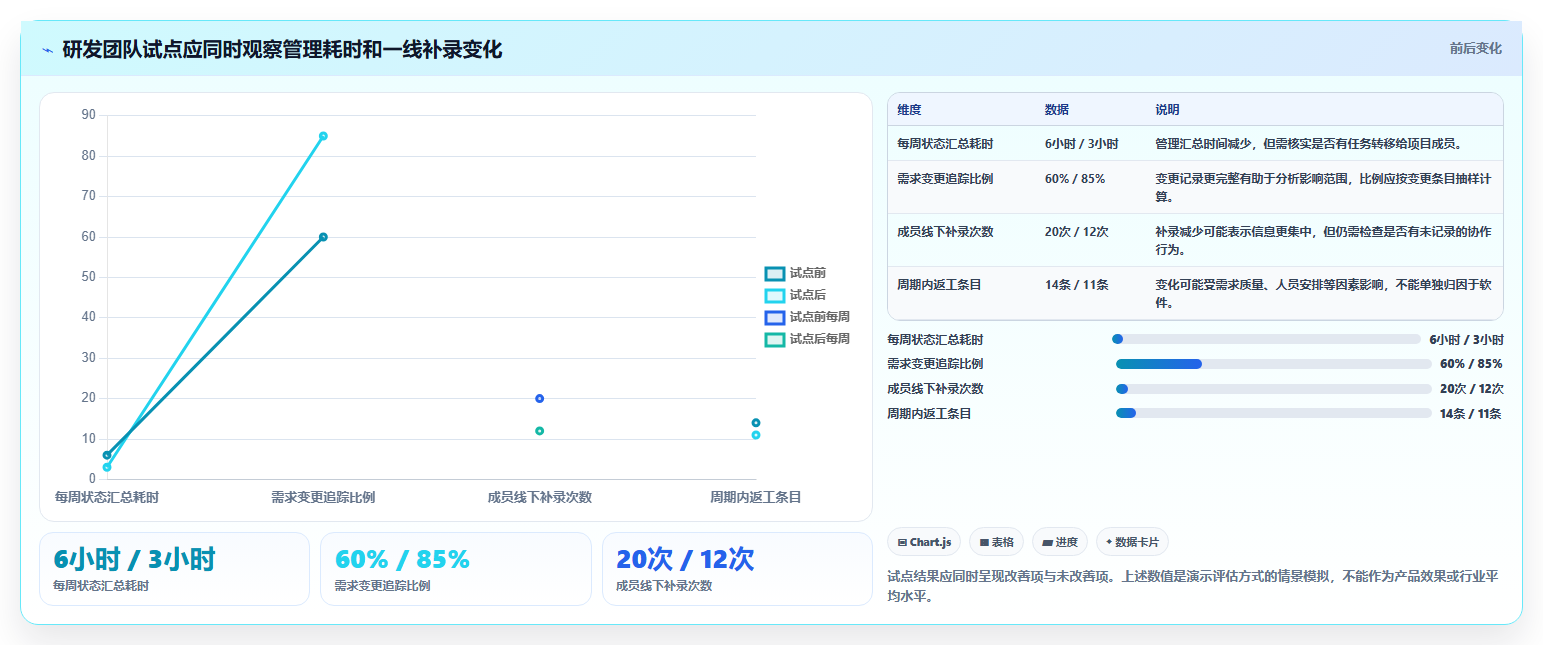Screen dimensions: 1543x645
Task: Click the 数据 column header
Action: 1057,109
